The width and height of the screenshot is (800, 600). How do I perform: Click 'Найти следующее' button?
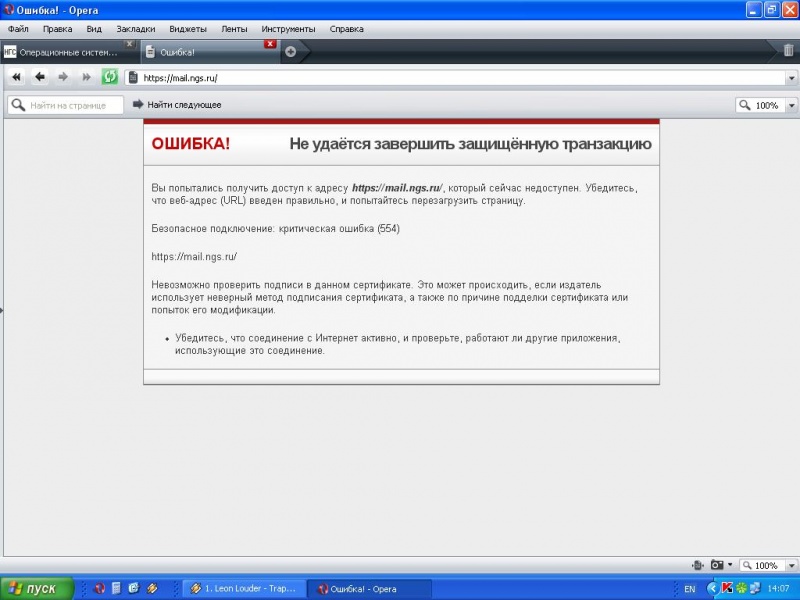point(177,105)
